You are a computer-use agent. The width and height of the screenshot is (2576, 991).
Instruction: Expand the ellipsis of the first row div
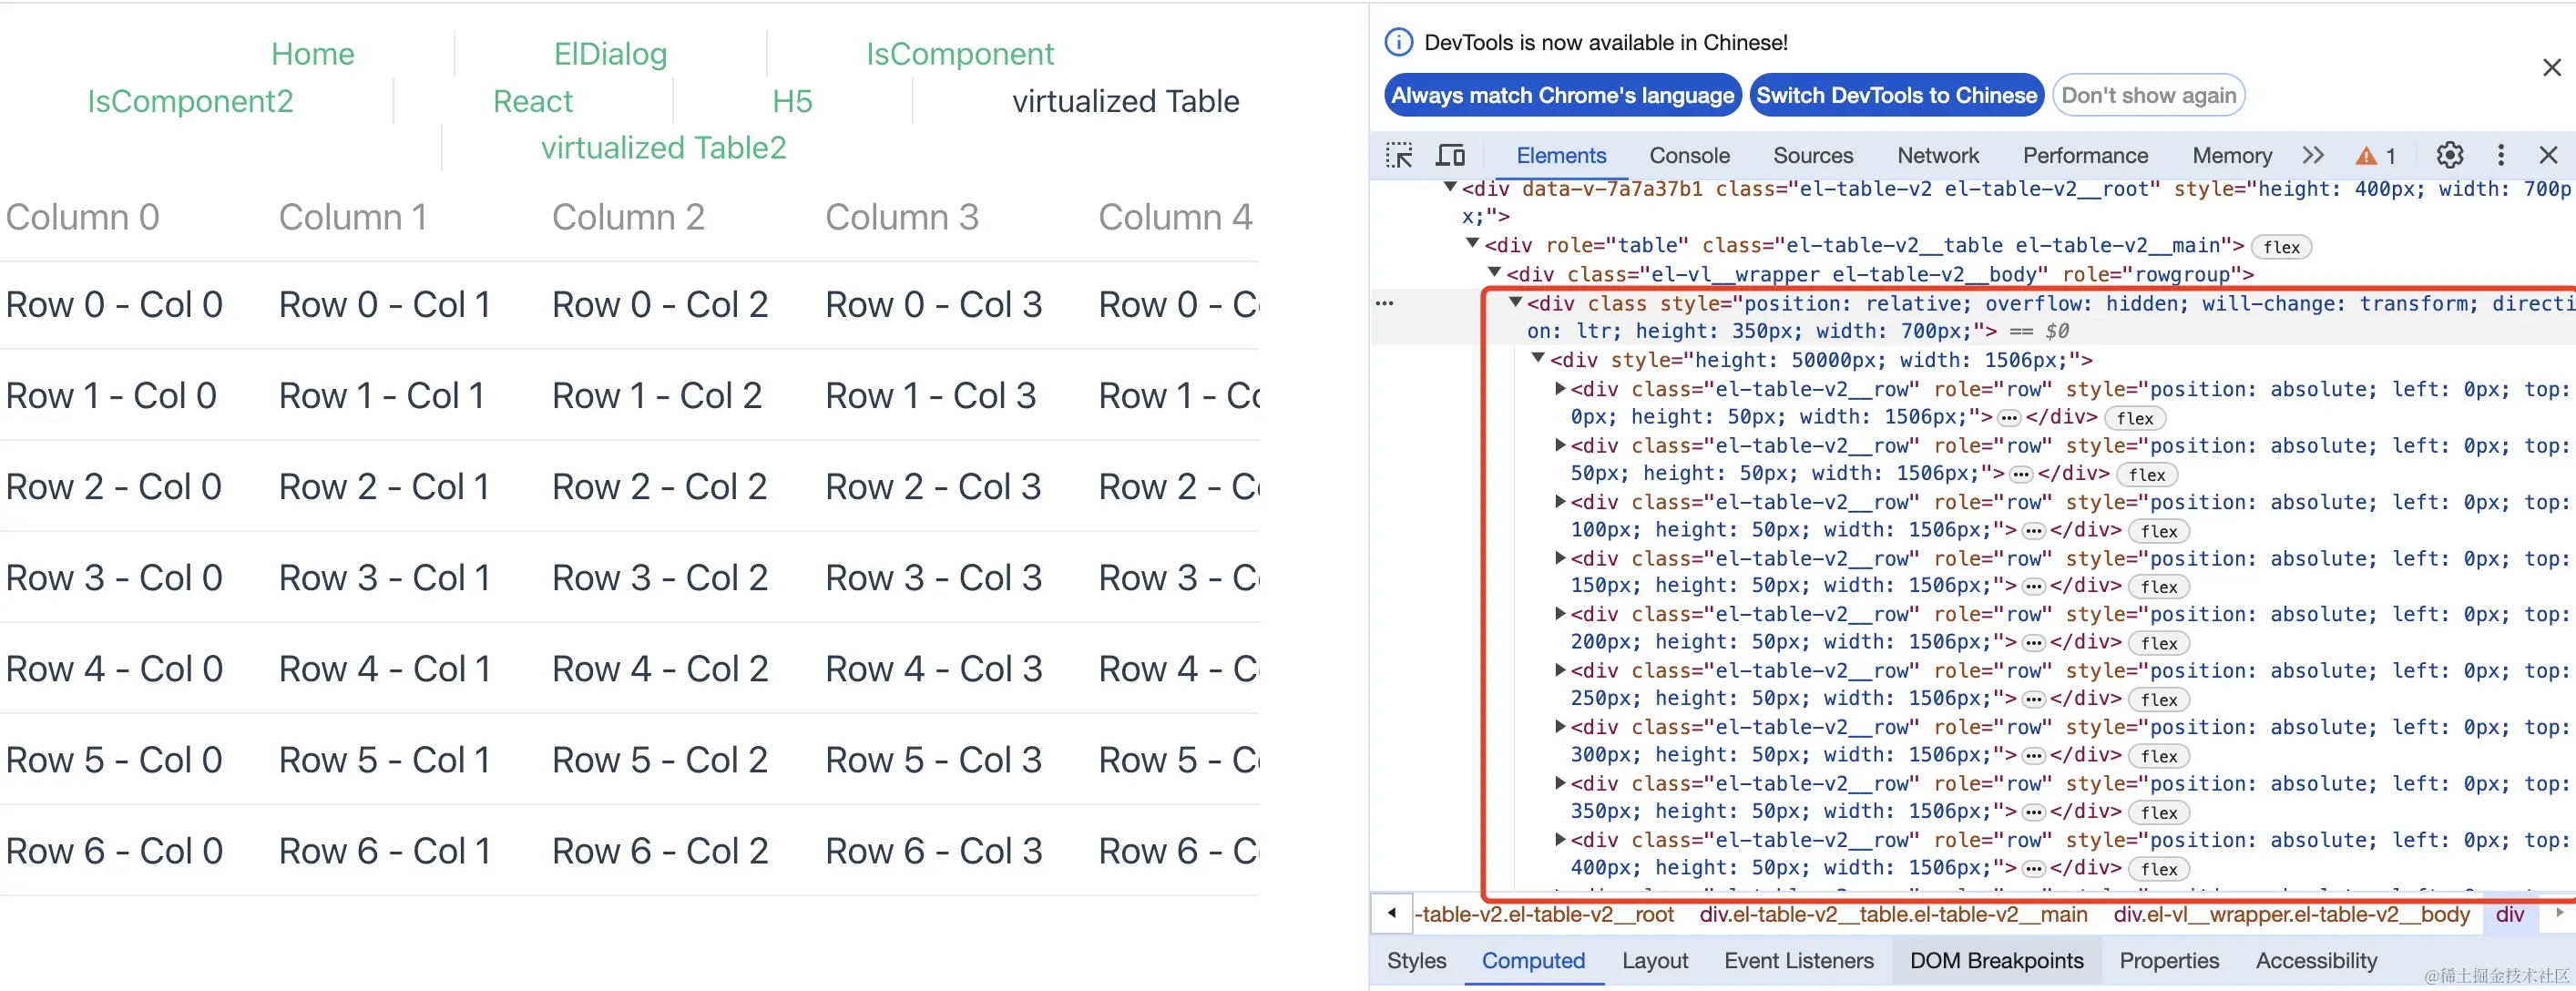[2009, 418]
